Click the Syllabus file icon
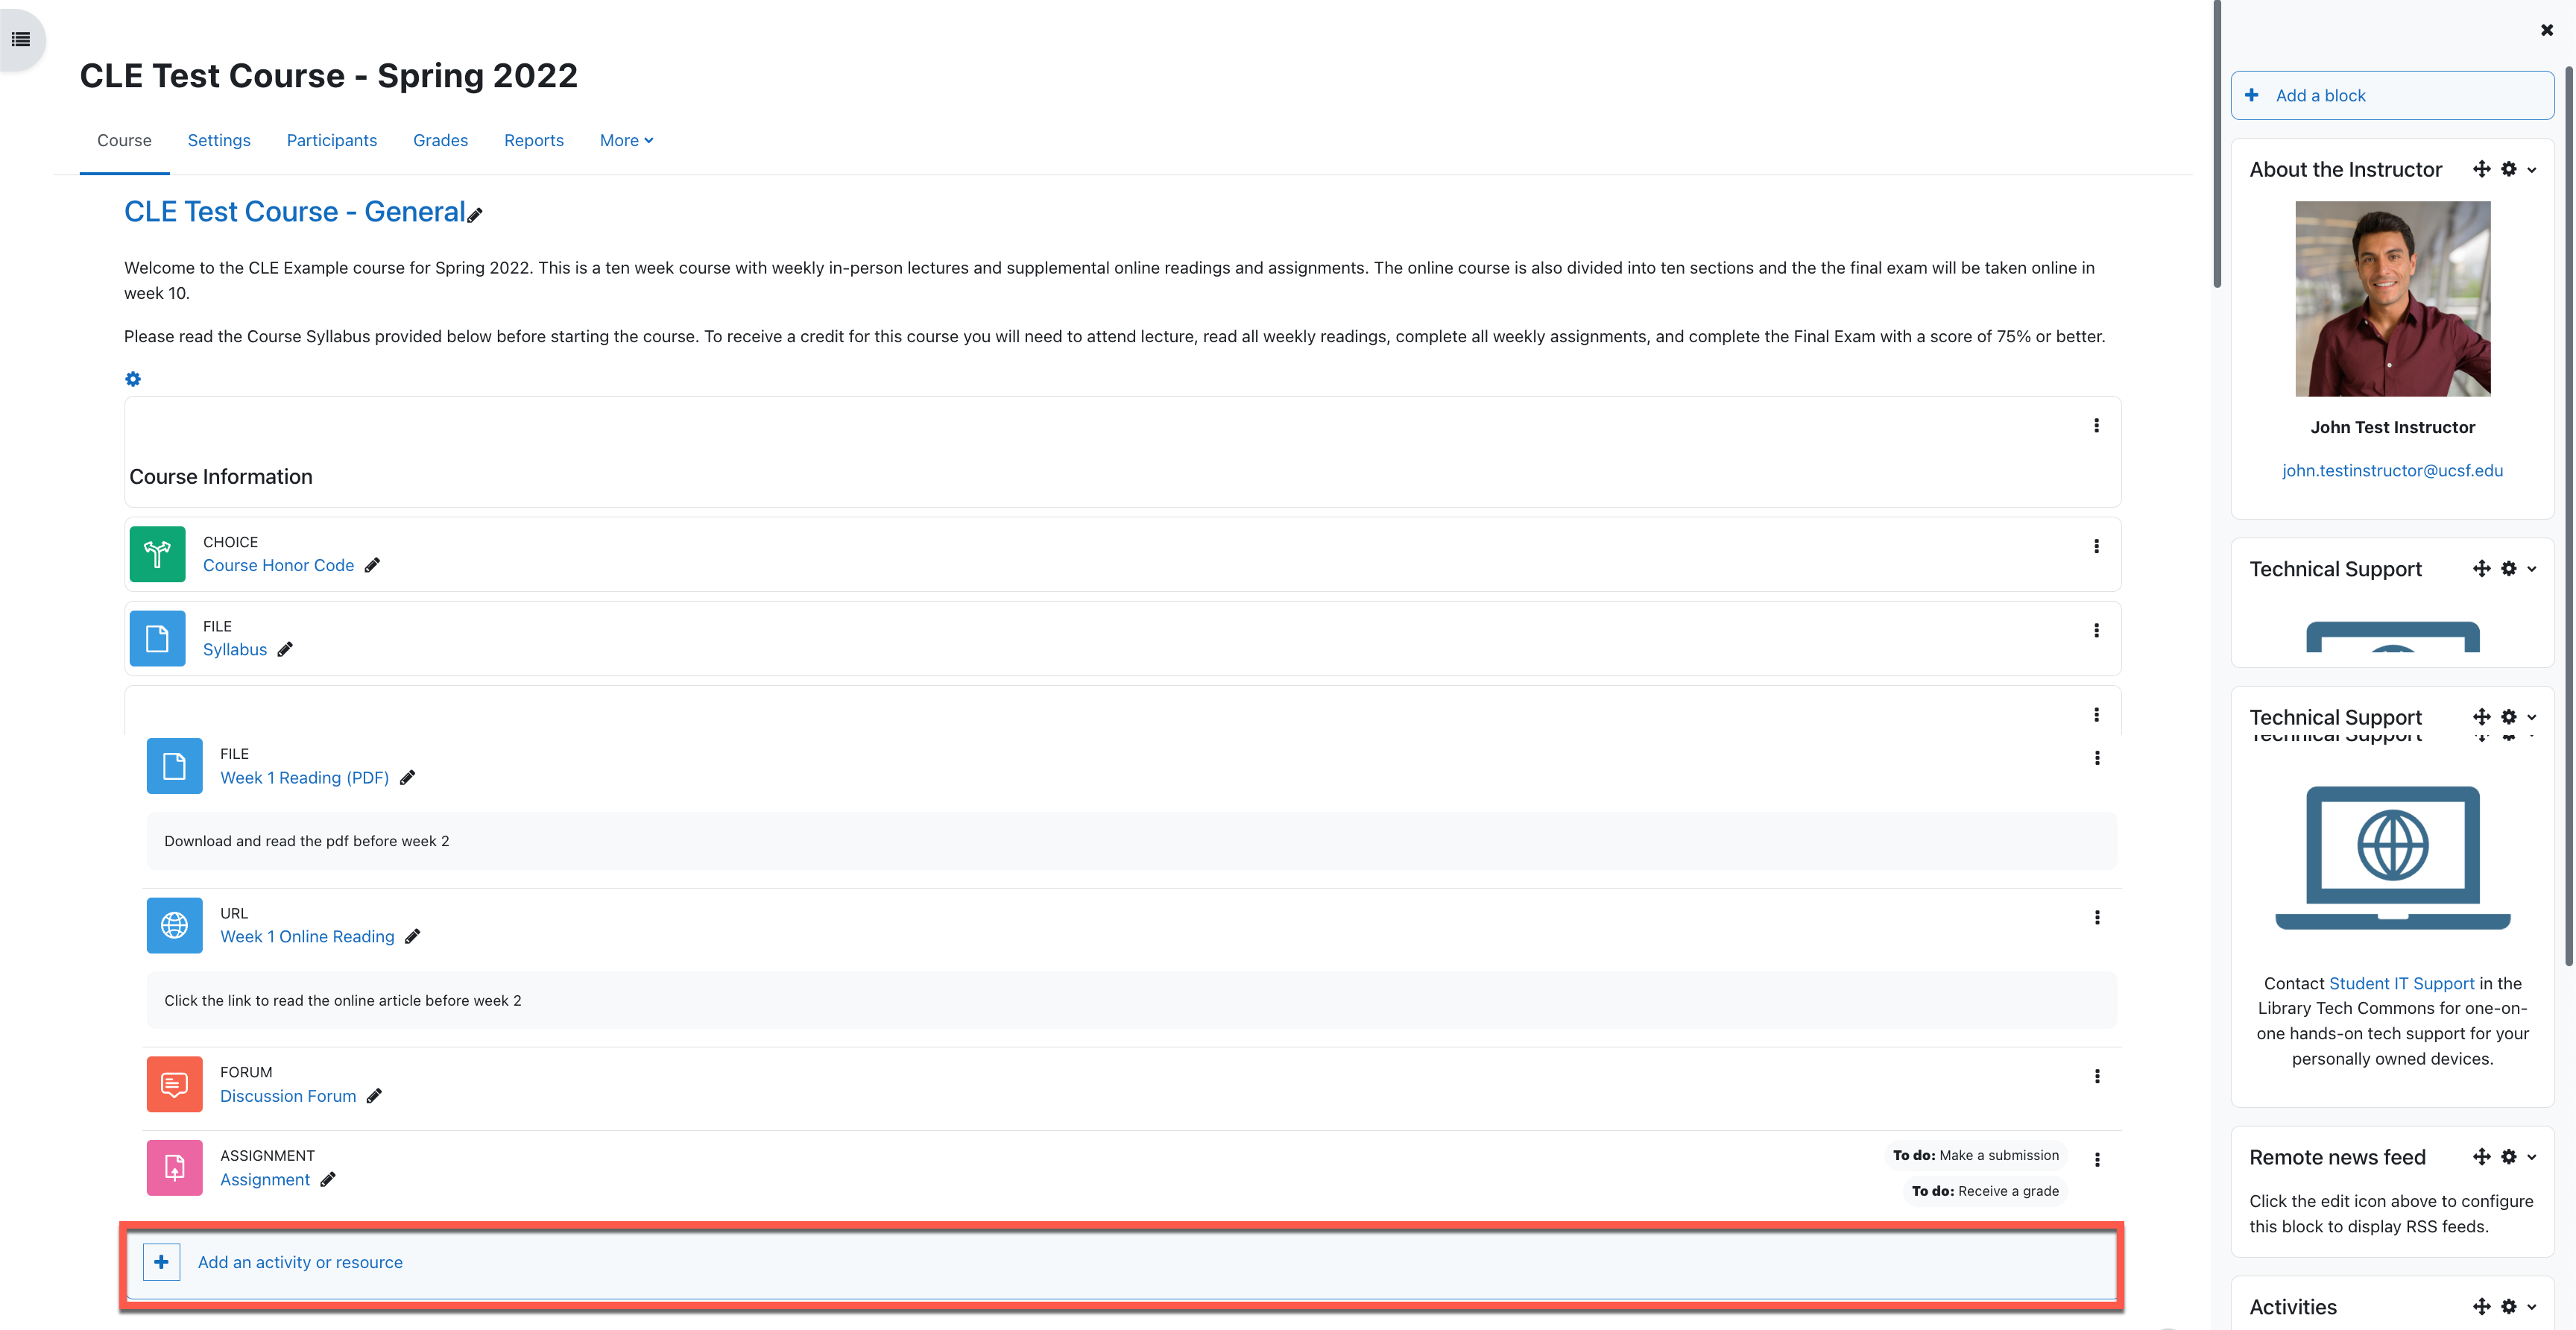Screen dimensions: 2576x1330 [157, 638]
